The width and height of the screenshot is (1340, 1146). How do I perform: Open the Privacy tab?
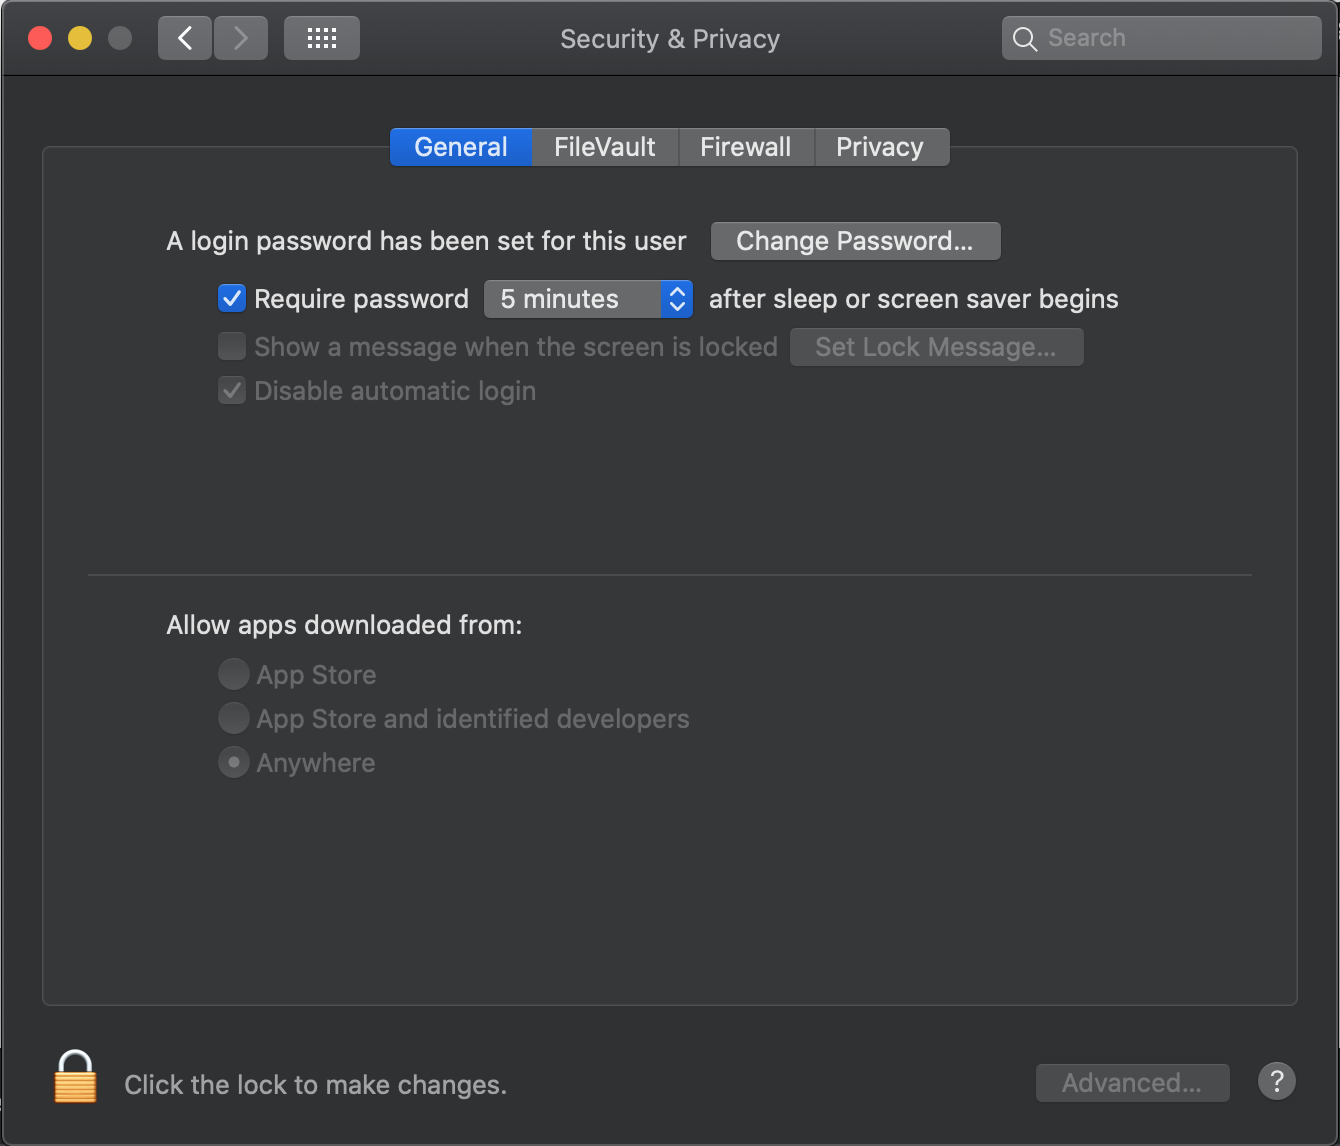click(880, 147)
